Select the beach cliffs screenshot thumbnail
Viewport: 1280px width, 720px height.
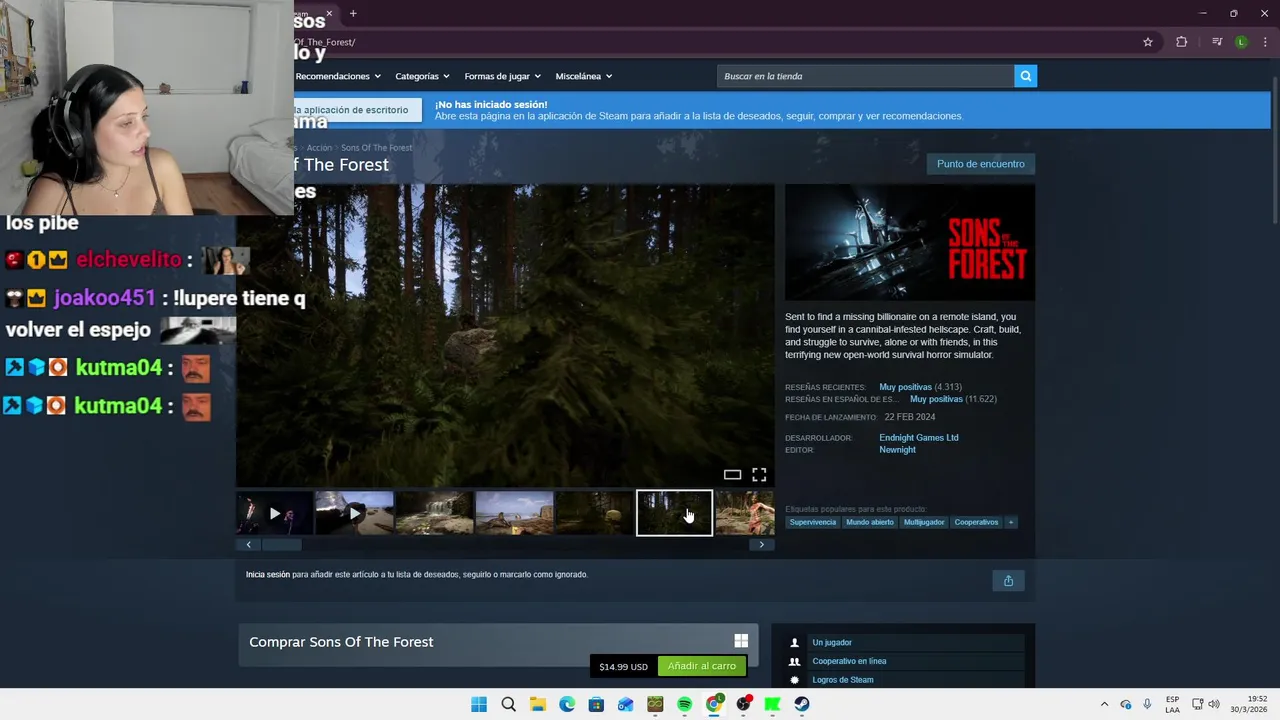[x=514, y=513]
